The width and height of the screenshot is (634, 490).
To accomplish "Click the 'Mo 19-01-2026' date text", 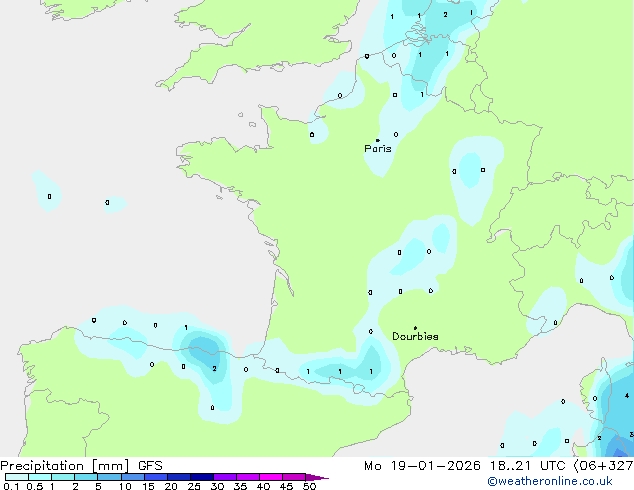I will [x=422, y=466].
